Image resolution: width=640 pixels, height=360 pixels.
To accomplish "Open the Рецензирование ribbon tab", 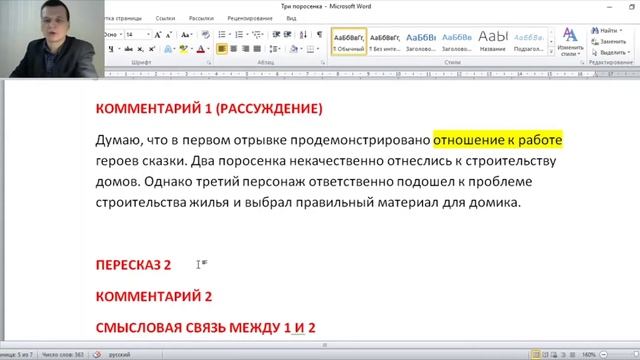I will pos(250,18).
